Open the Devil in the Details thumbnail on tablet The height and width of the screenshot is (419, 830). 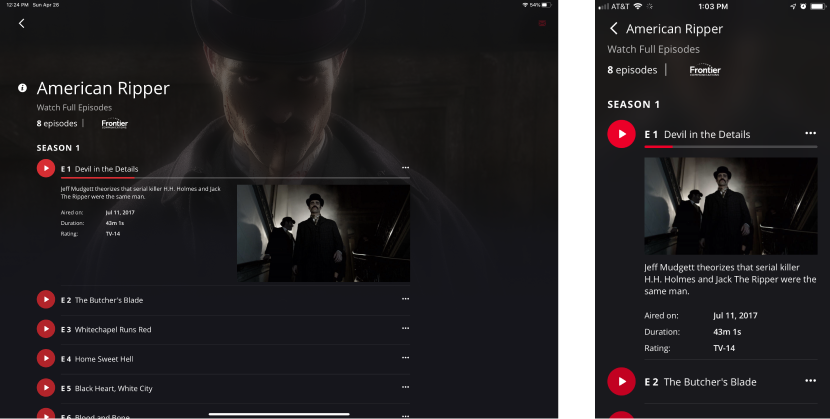click(323, 233)
